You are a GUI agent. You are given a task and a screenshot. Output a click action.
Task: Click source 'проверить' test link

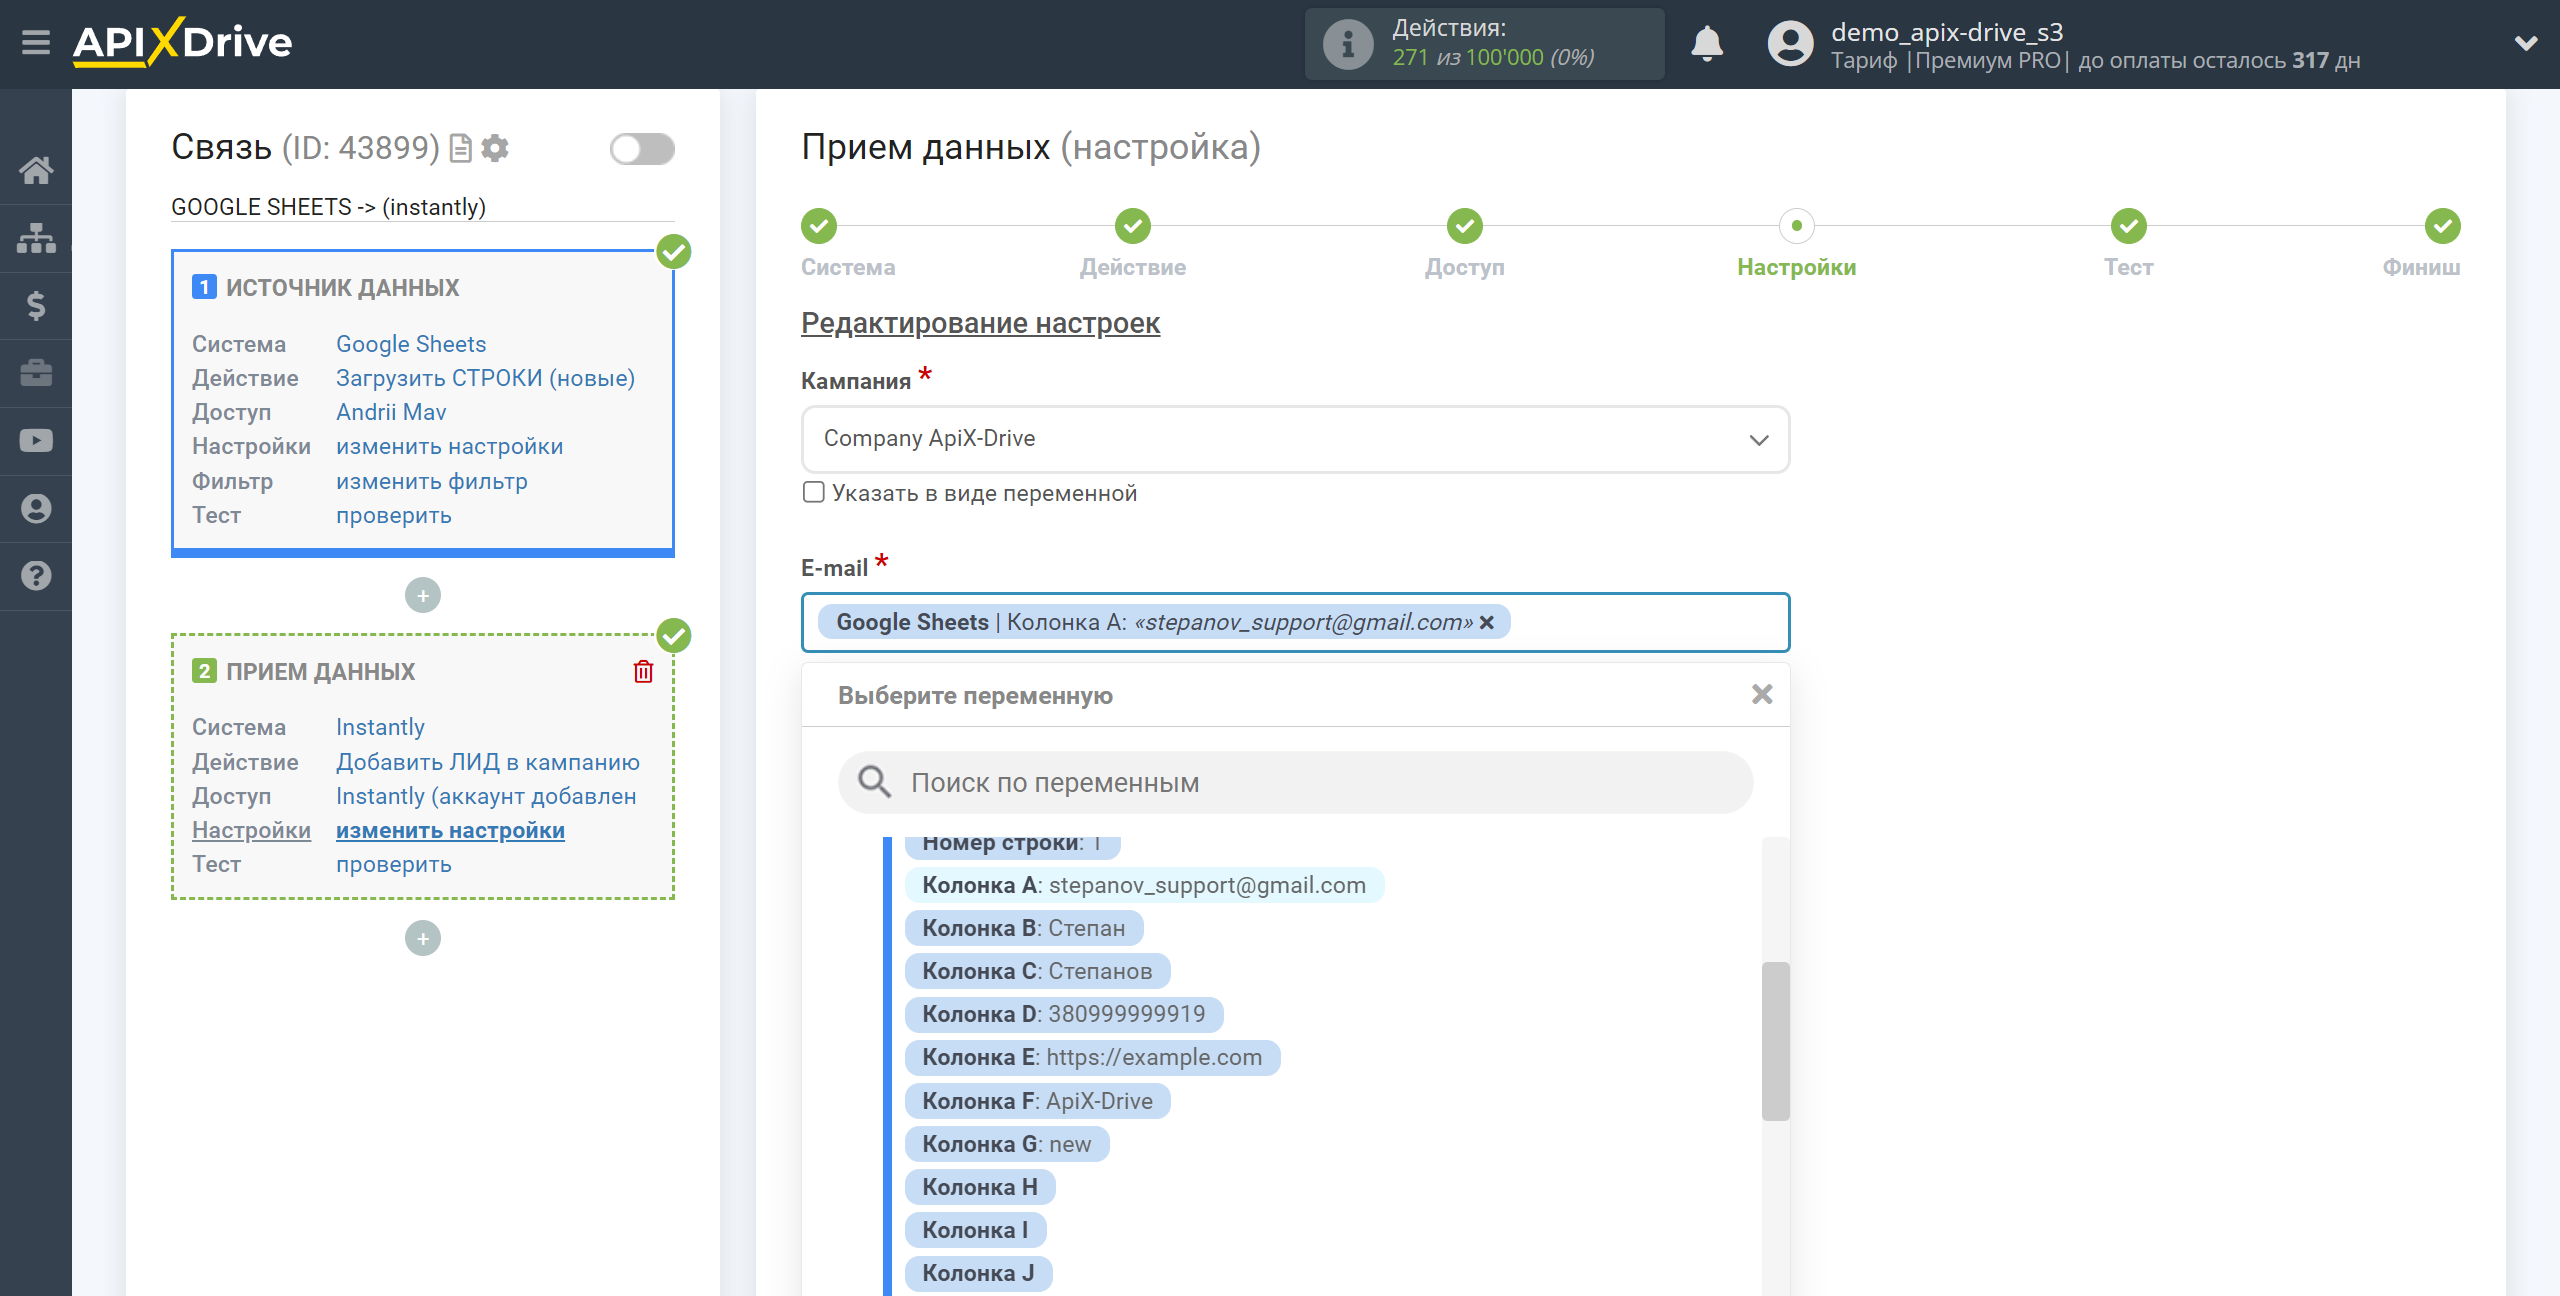394,515
